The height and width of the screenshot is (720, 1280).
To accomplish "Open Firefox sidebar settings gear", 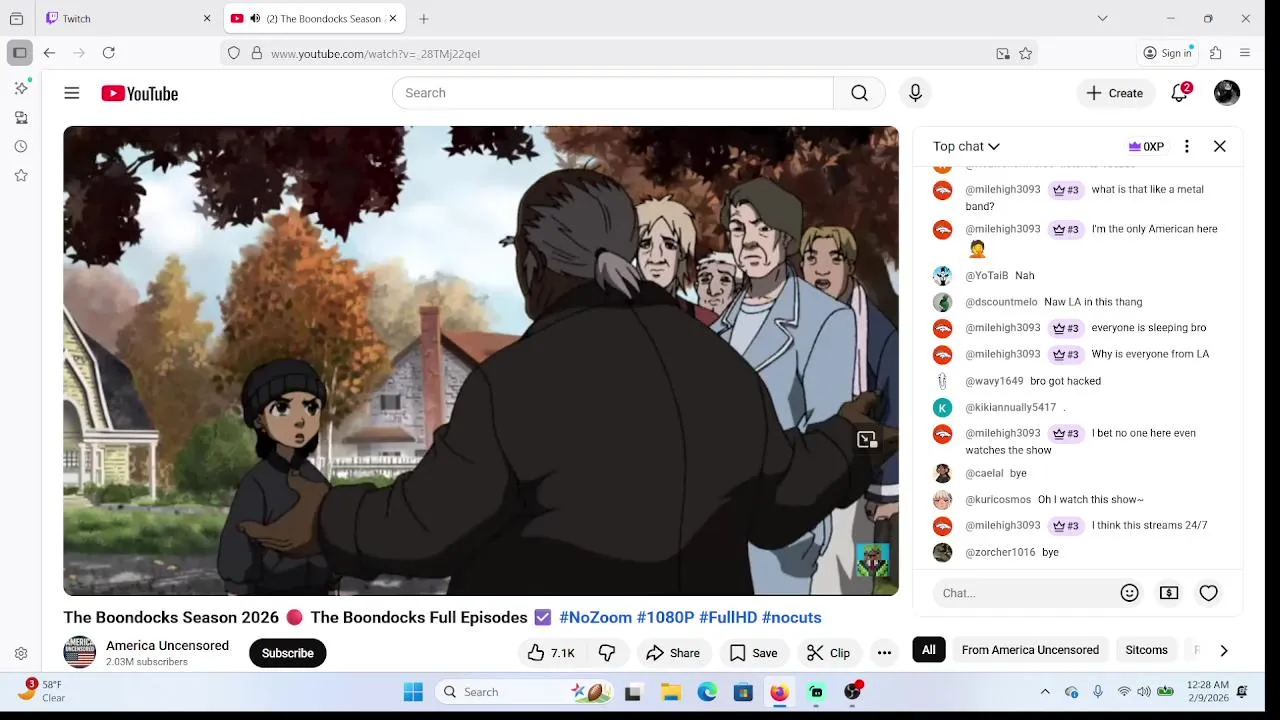I will coord(21,653).
